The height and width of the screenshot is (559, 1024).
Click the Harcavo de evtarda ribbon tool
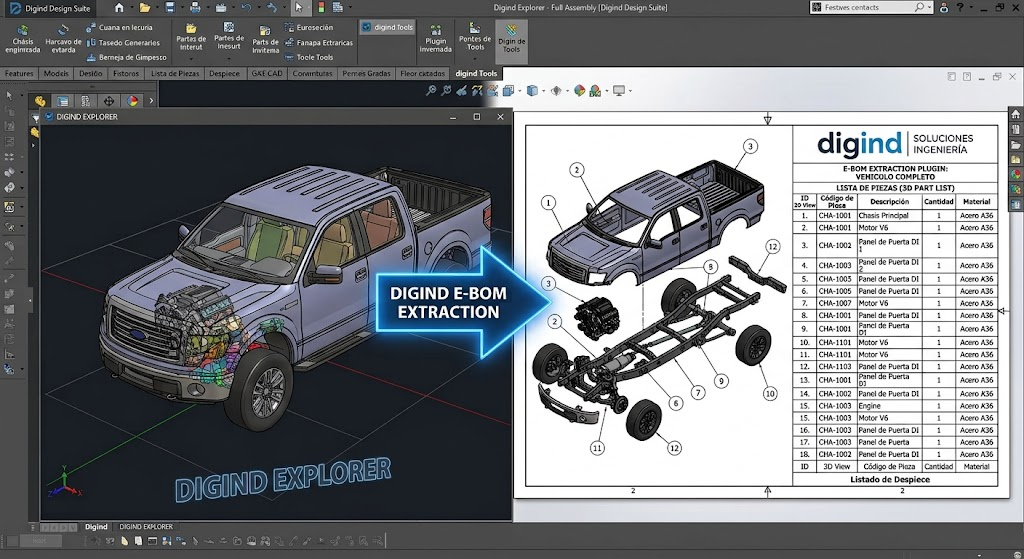pyautogui.click(x=63, y=39)
